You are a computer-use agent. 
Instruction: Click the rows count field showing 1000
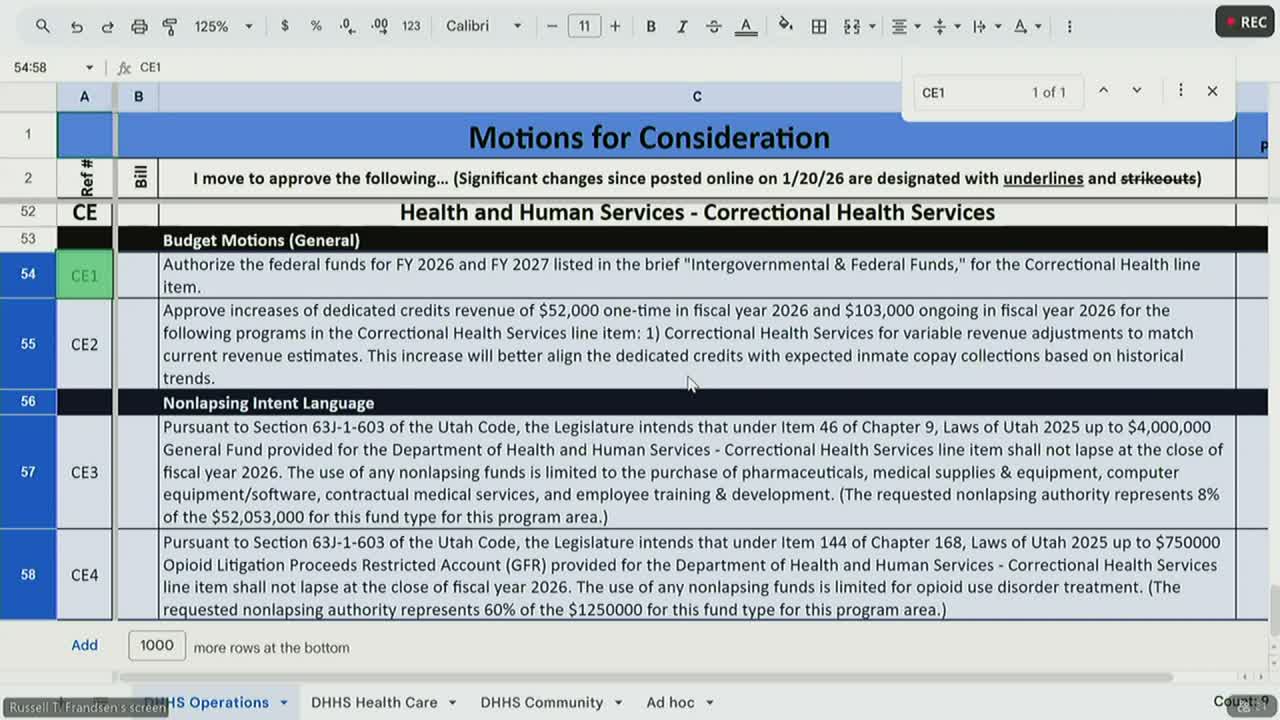157,645
